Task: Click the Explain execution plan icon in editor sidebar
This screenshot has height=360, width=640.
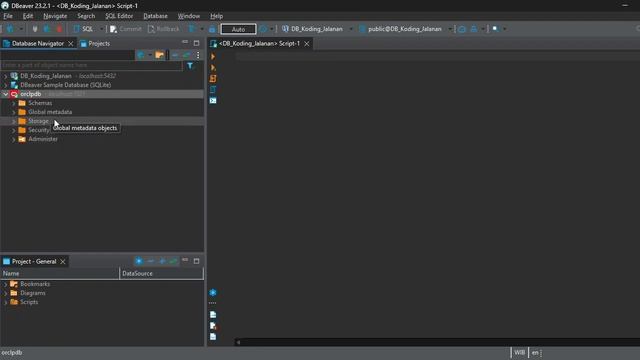Action: [213, 89]
